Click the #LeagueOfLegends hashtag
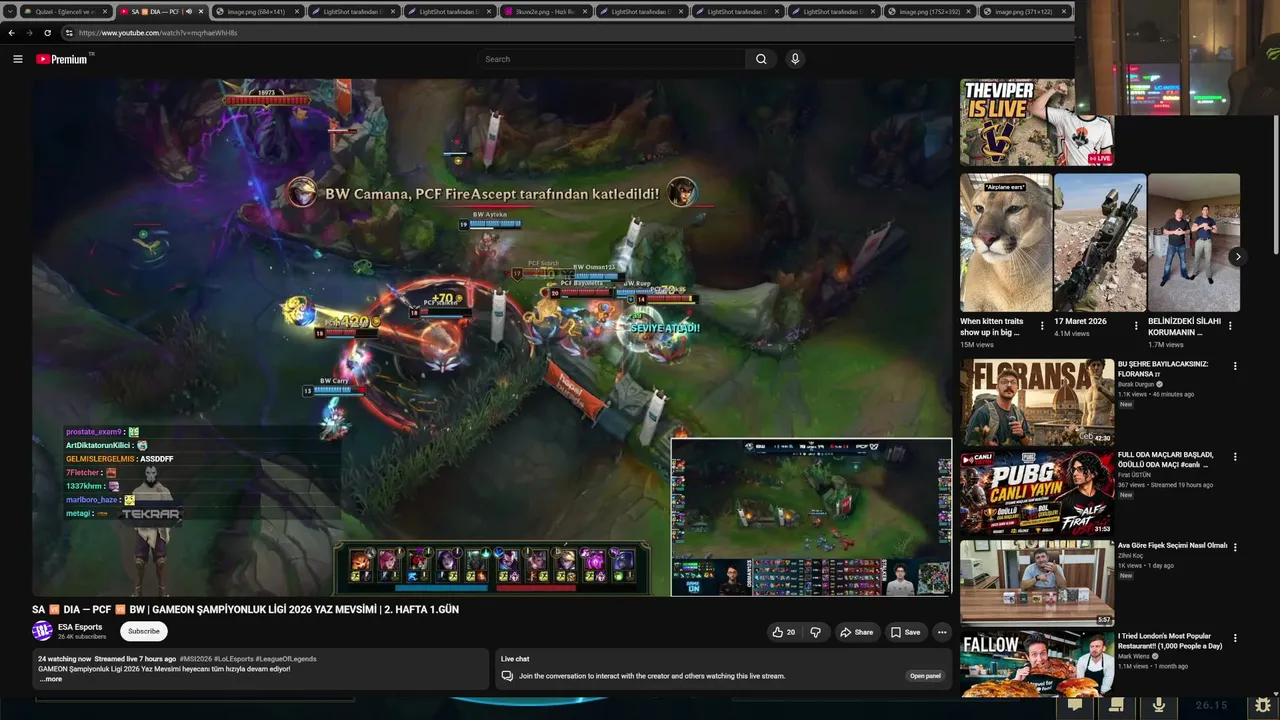The width and height of the screenshot is (1280, 720). click(x=286, y=659)
